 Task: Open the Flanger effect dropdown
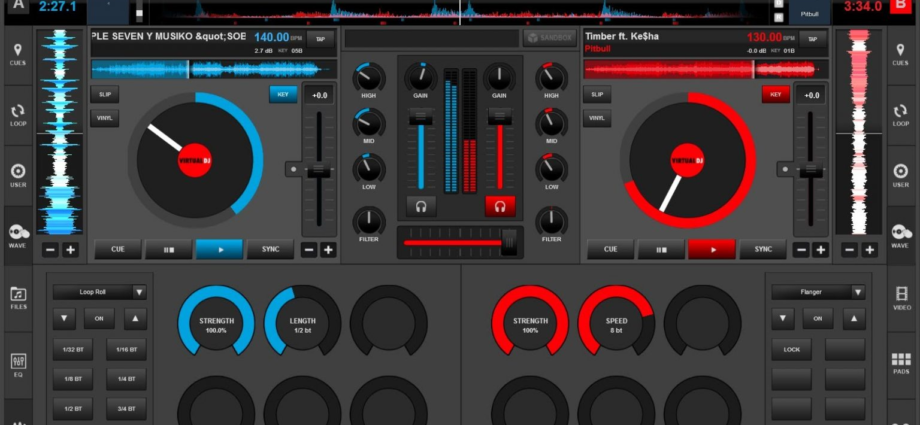click(x=818, y=292)
